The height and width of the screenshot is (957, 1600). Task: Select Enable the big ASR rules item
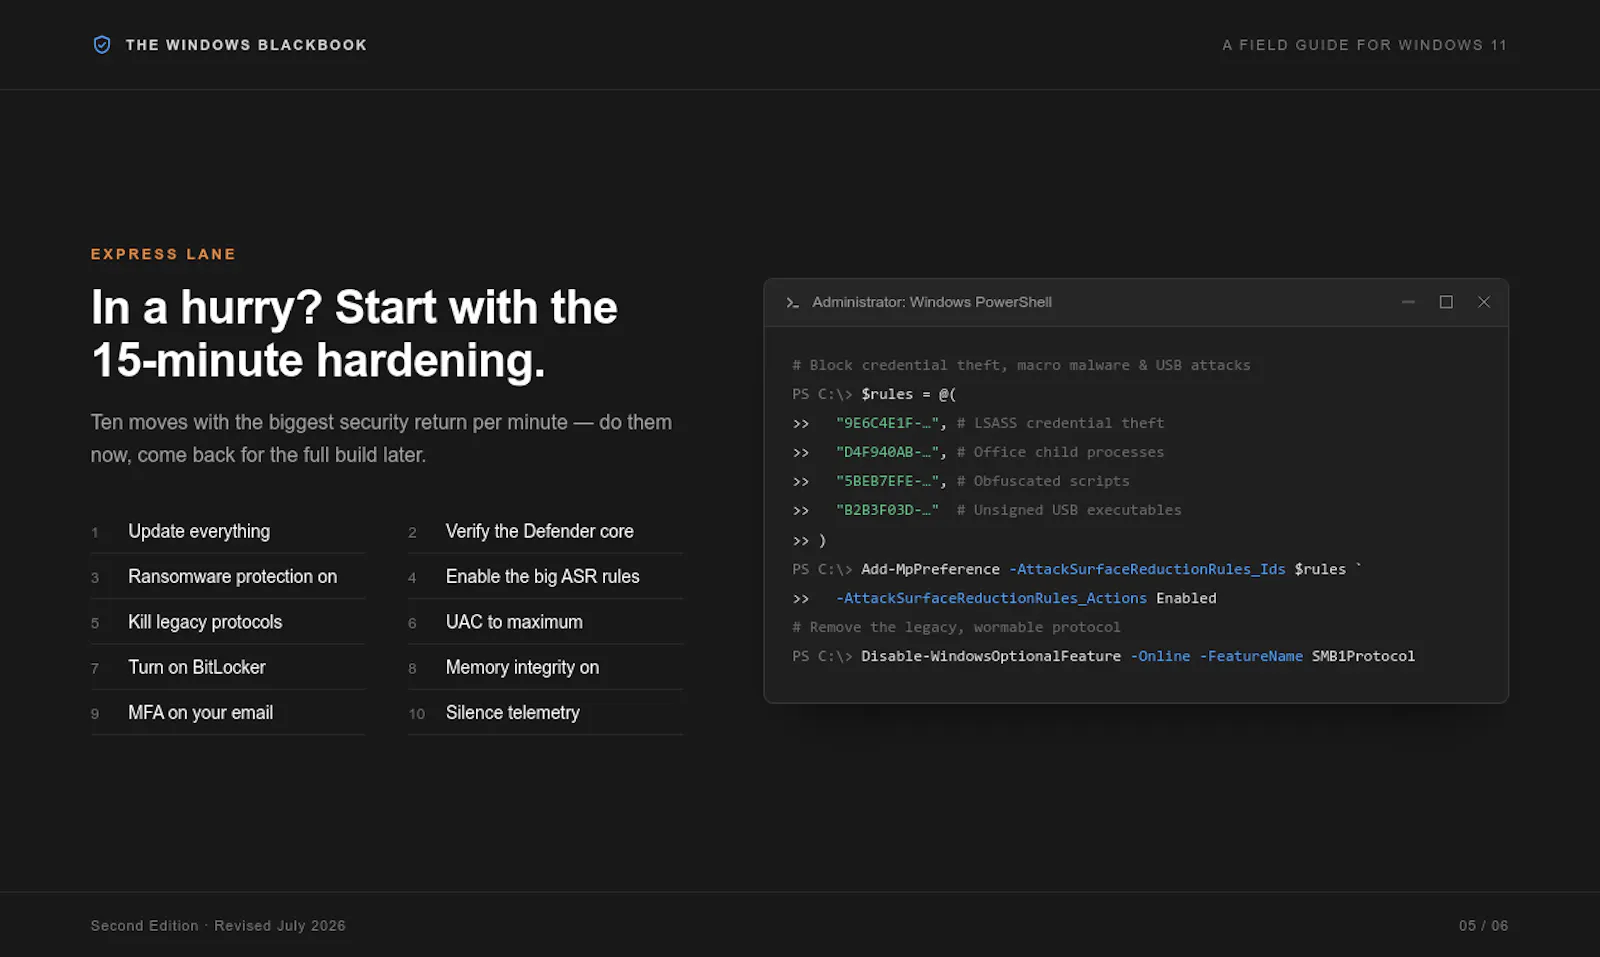coord(545,577)
